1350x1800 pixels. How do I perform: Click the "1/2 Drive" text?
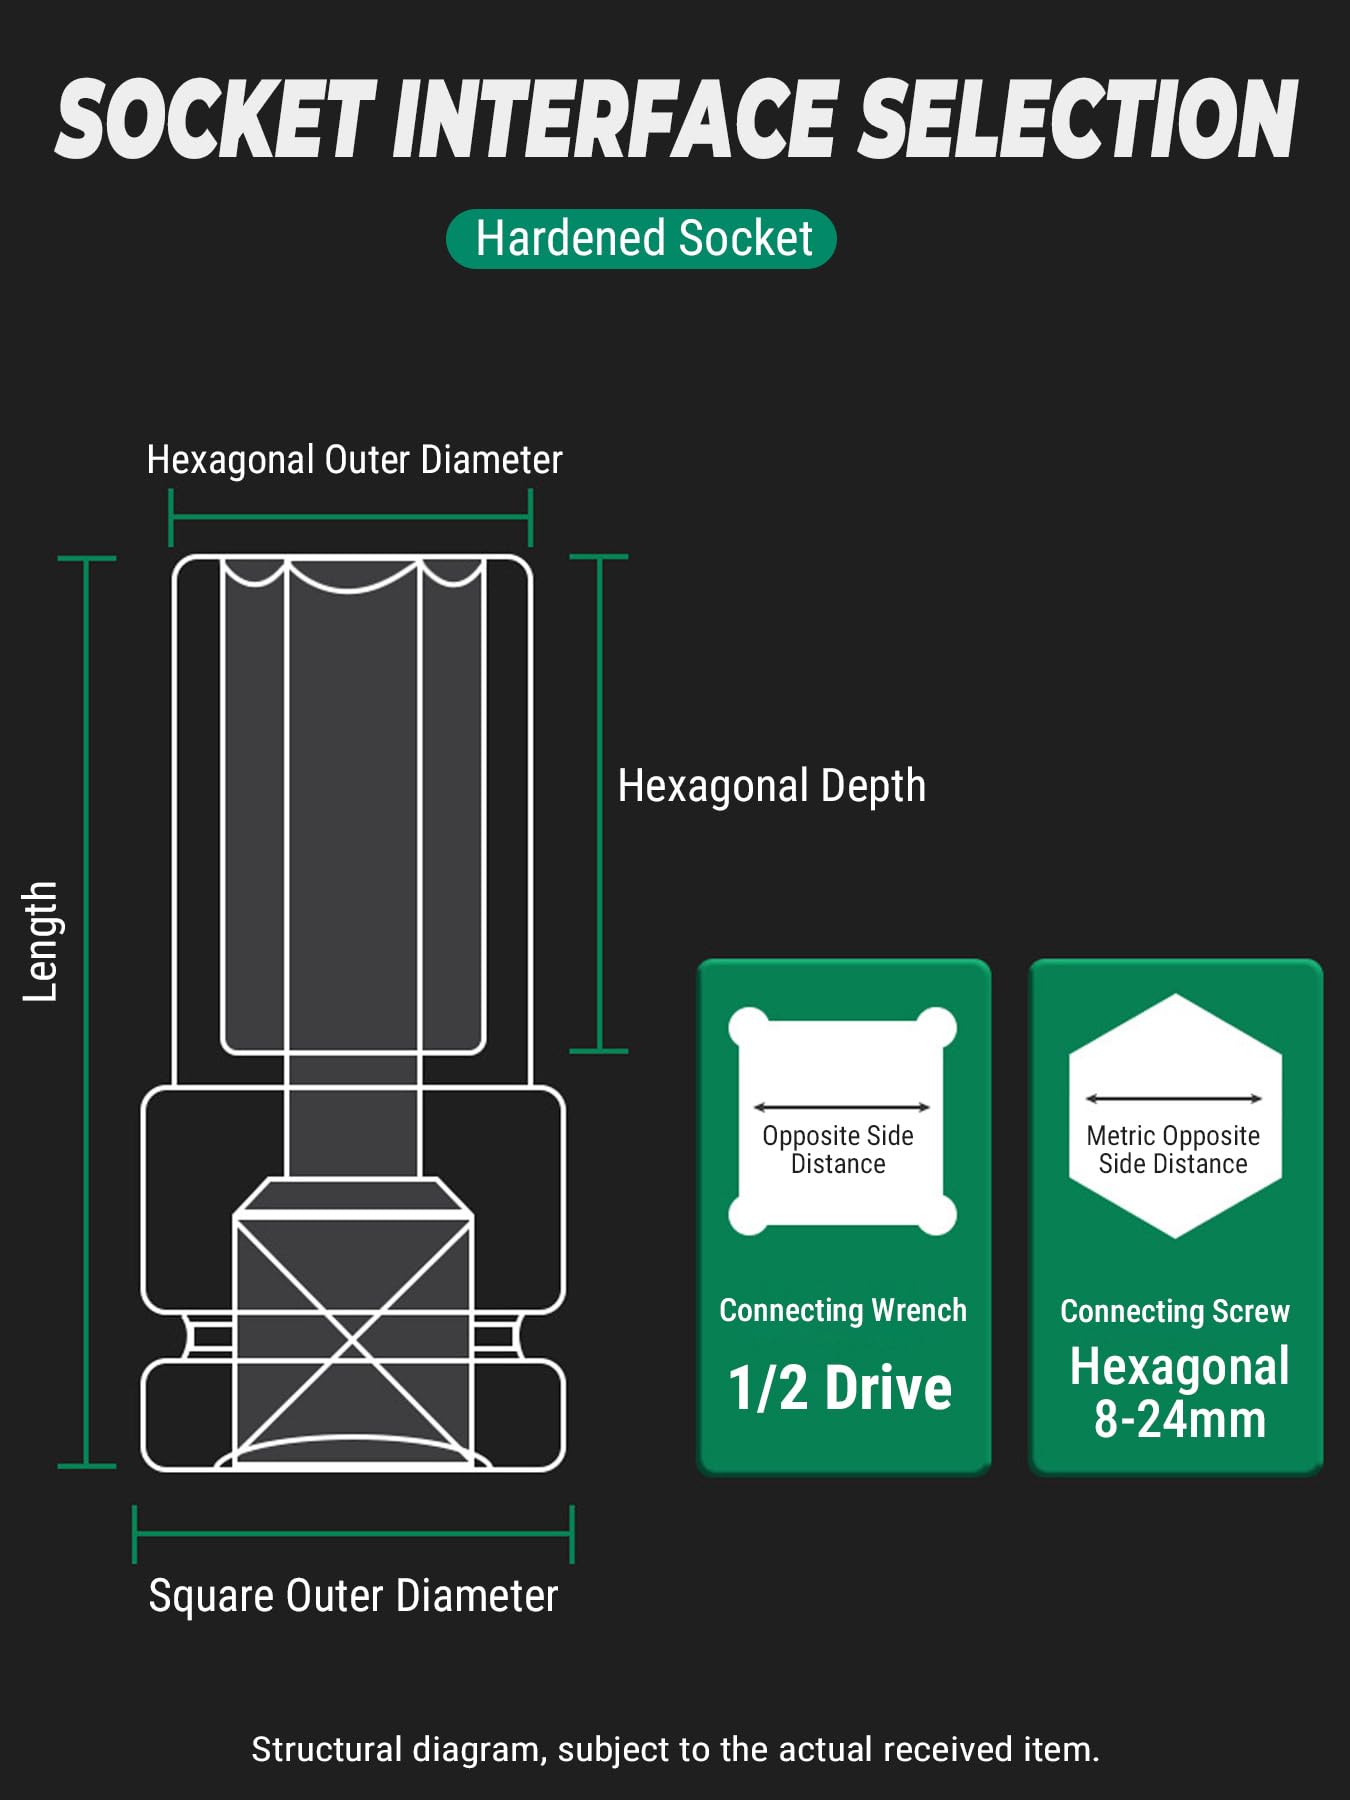coord(840,1388)
